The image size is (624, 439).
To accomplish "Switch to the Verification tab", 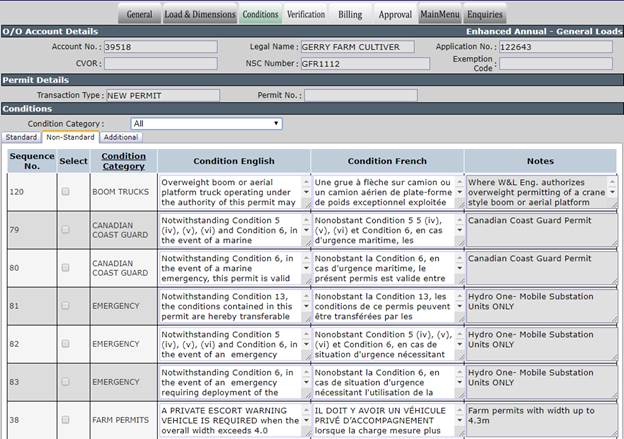I will 306,14.
